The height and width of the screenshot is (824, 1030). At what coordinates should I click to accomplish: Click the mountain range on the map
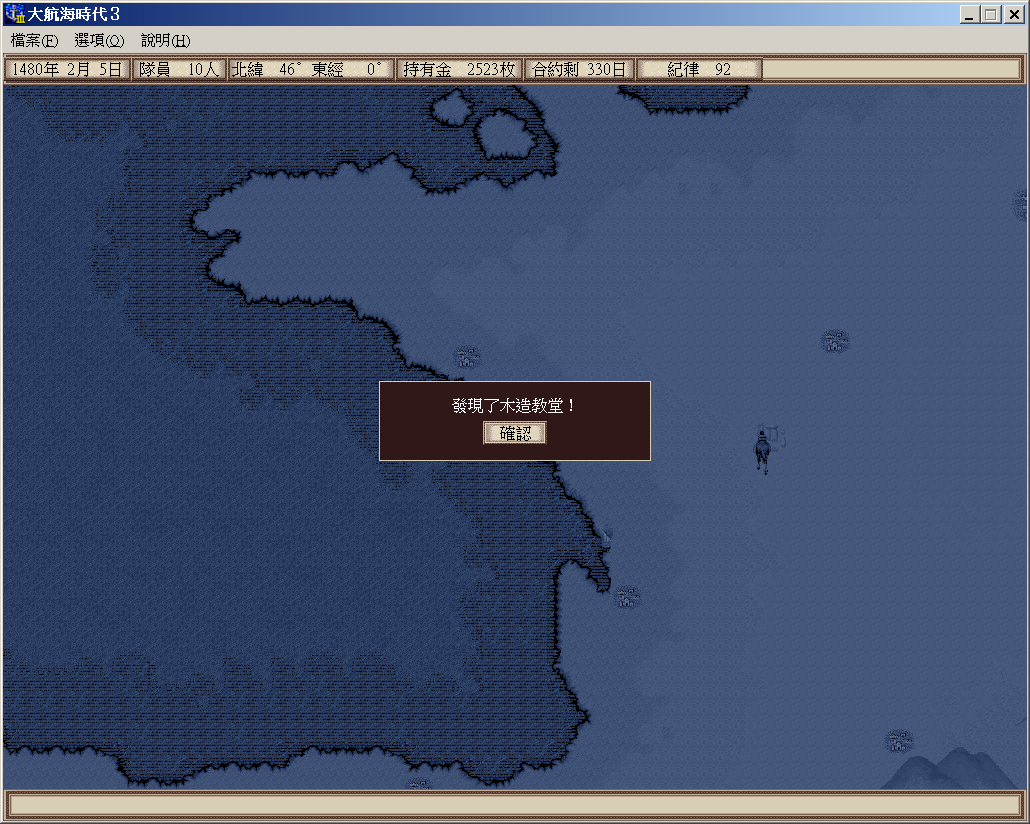point(950,770)
